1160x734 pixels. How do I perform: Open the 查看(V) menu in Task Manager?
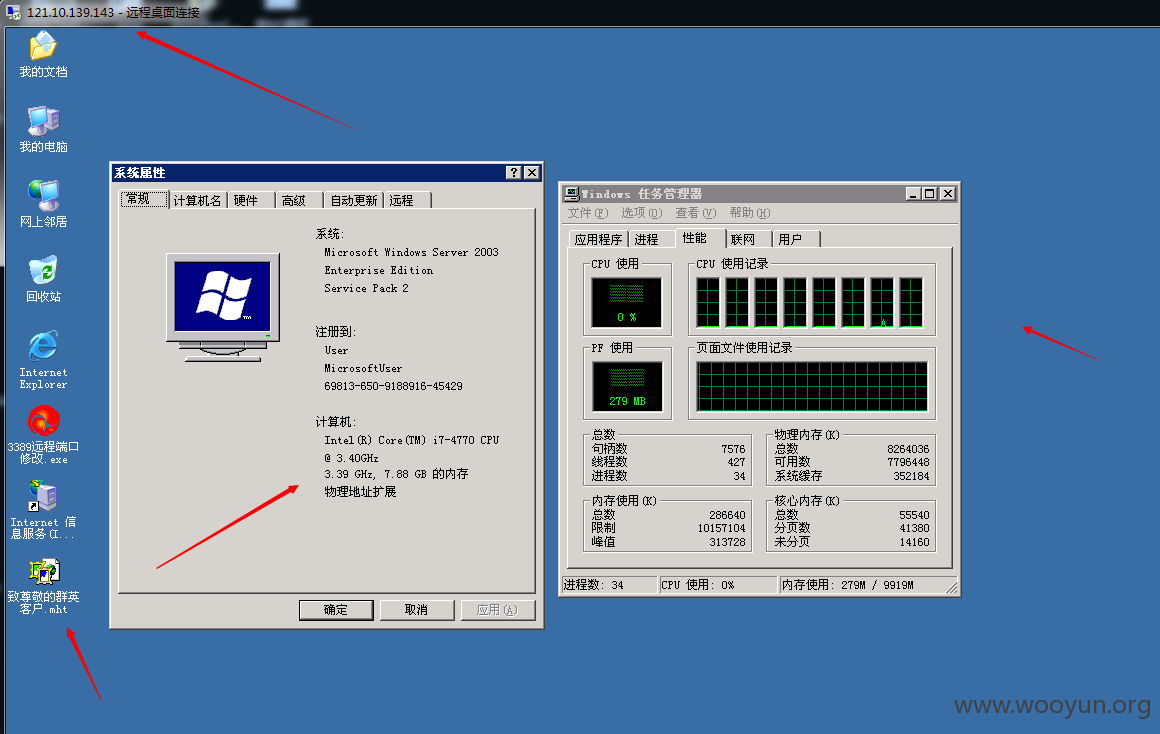point(695,213)
